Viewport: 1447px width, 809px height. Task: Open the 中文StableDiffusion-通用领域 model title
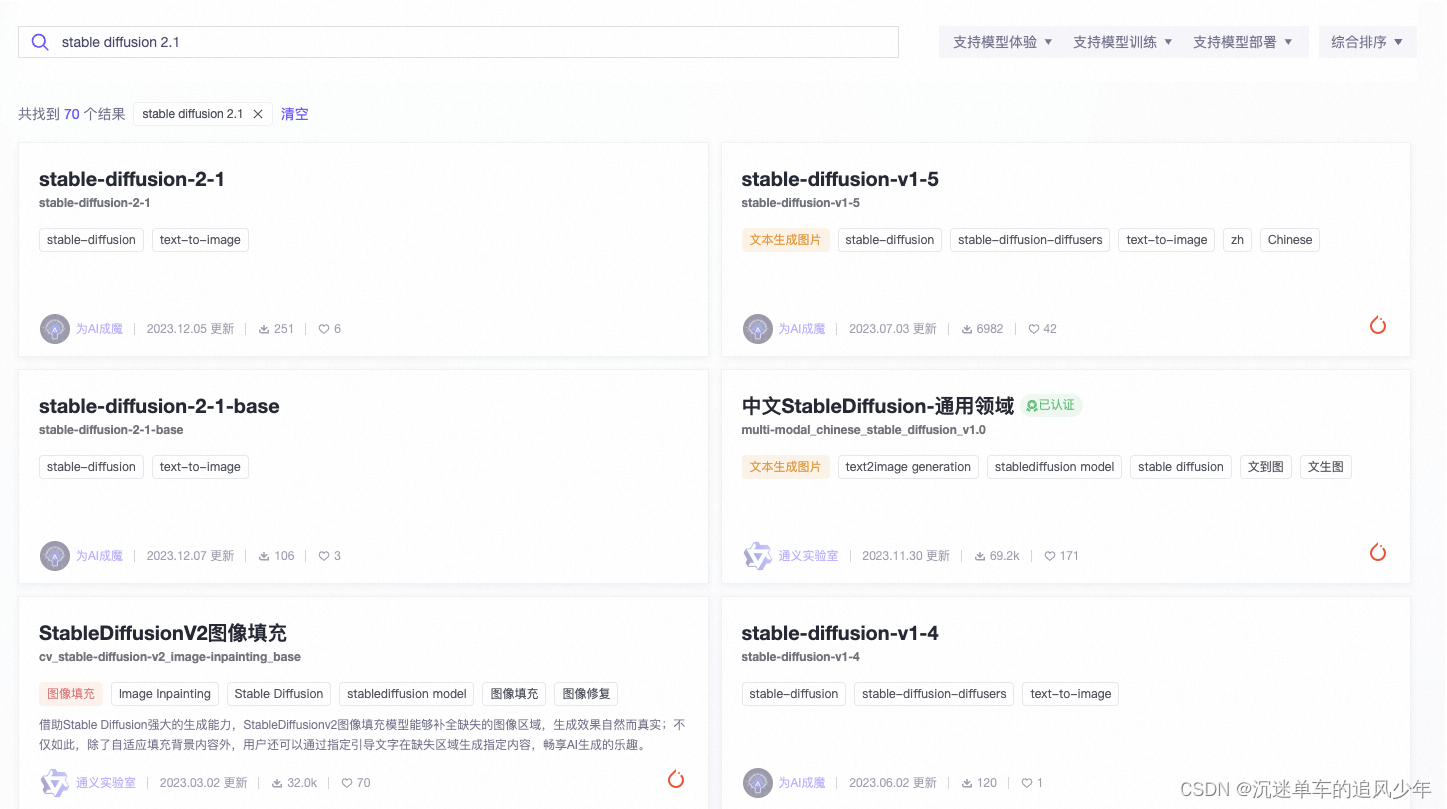[x=877, y=406]
